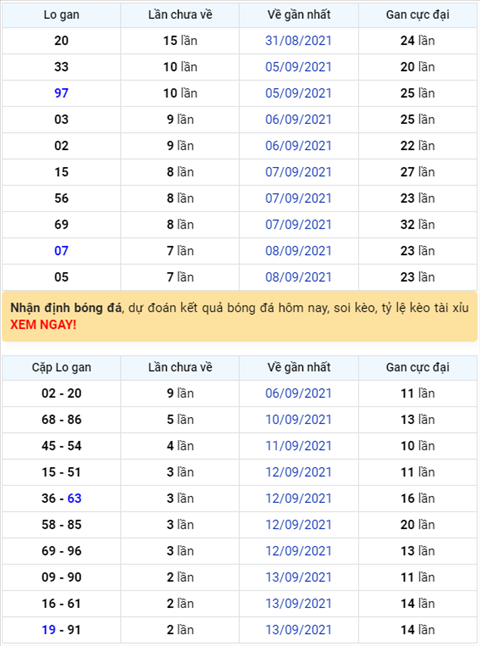The width and height of the screenshot is (480, 646).
Task: Select the '16 lần' cell in row 36 - 63
Action: (x=418, y=499)
